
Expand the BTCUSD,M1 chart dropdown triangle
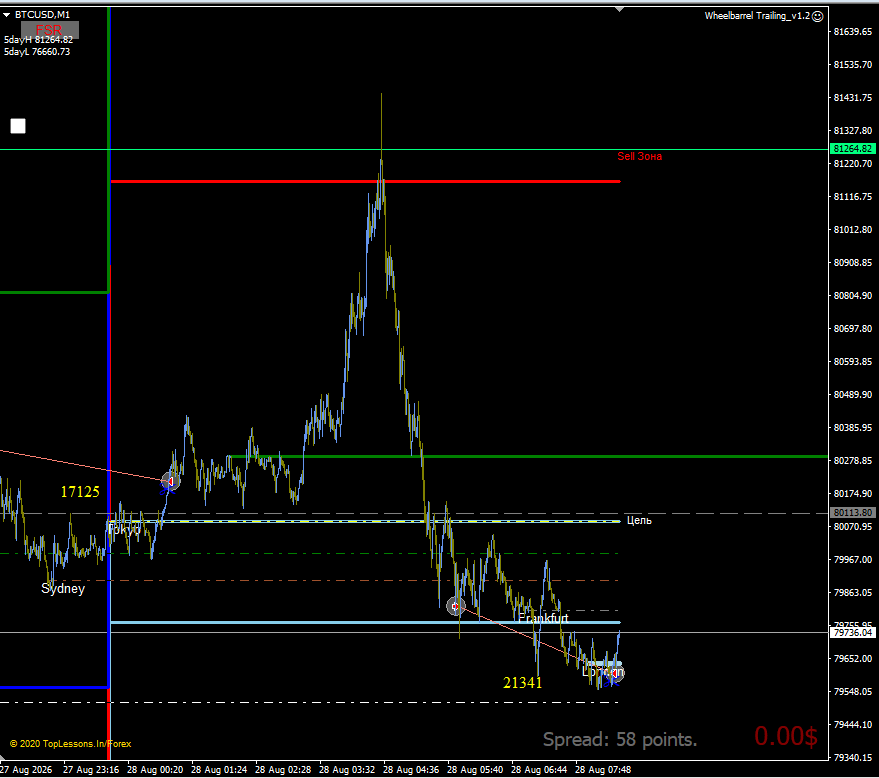7,15
